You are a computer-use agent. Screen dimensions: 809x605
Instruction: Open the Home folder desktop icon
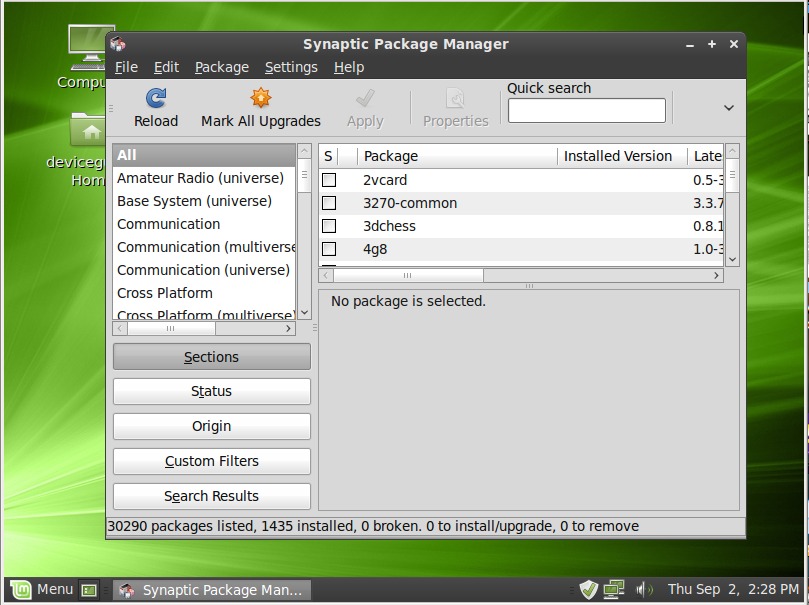click(x=88, y=129)
